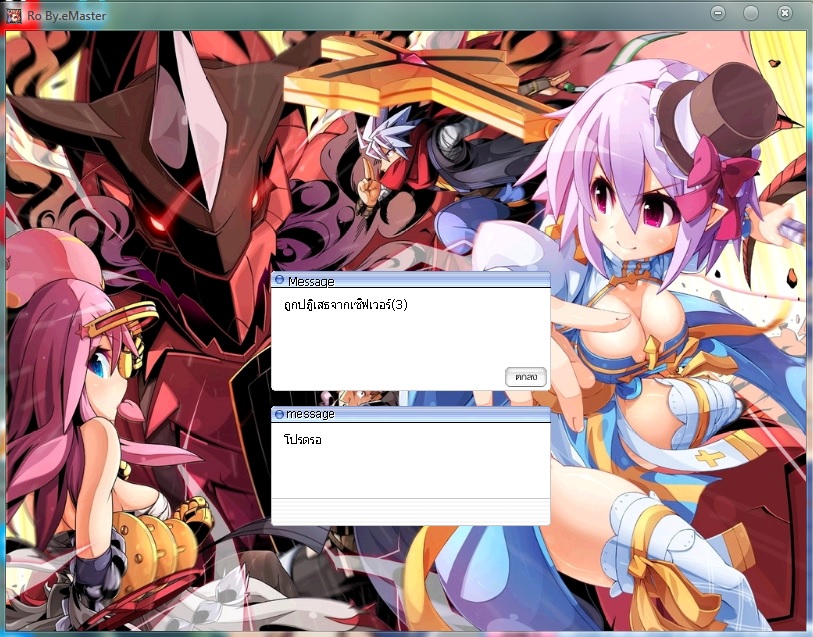Minimize the Ro By.eMaster window
Screen dimensions: 813x637
pyautogui.click(x=718, y=13)
